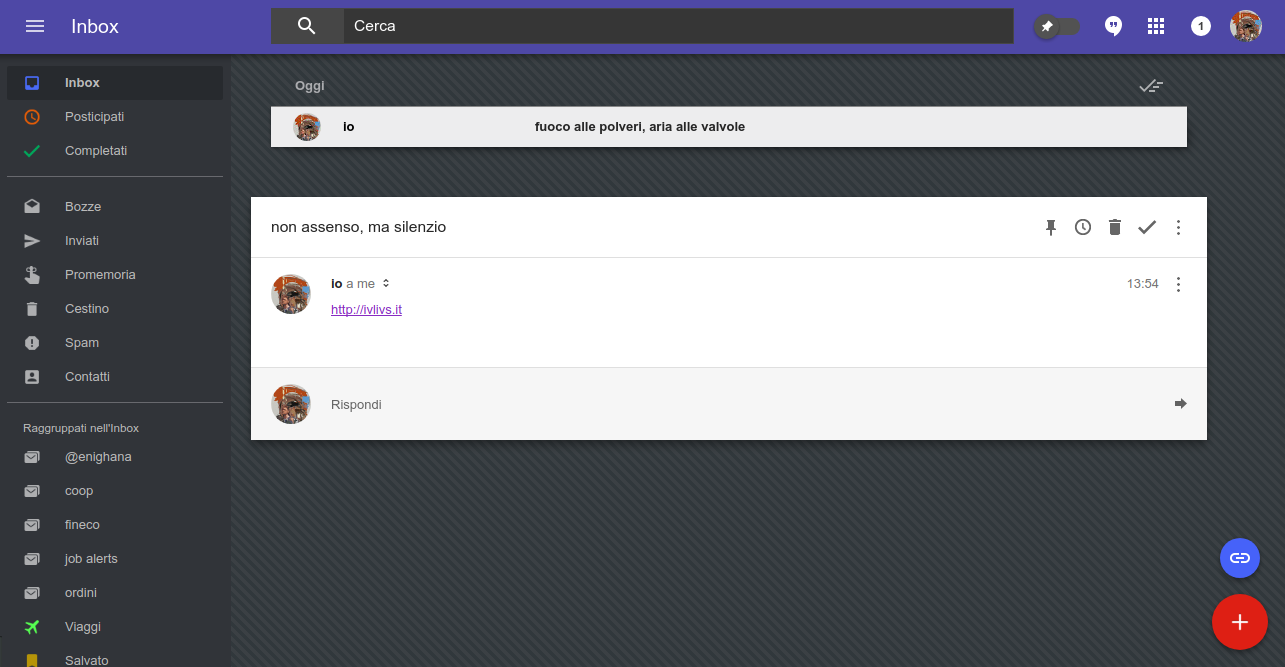The width and height of the screenshot is (1285, 667).
Task: Click the Spam exclamation icon
Action: click(32, 343)
